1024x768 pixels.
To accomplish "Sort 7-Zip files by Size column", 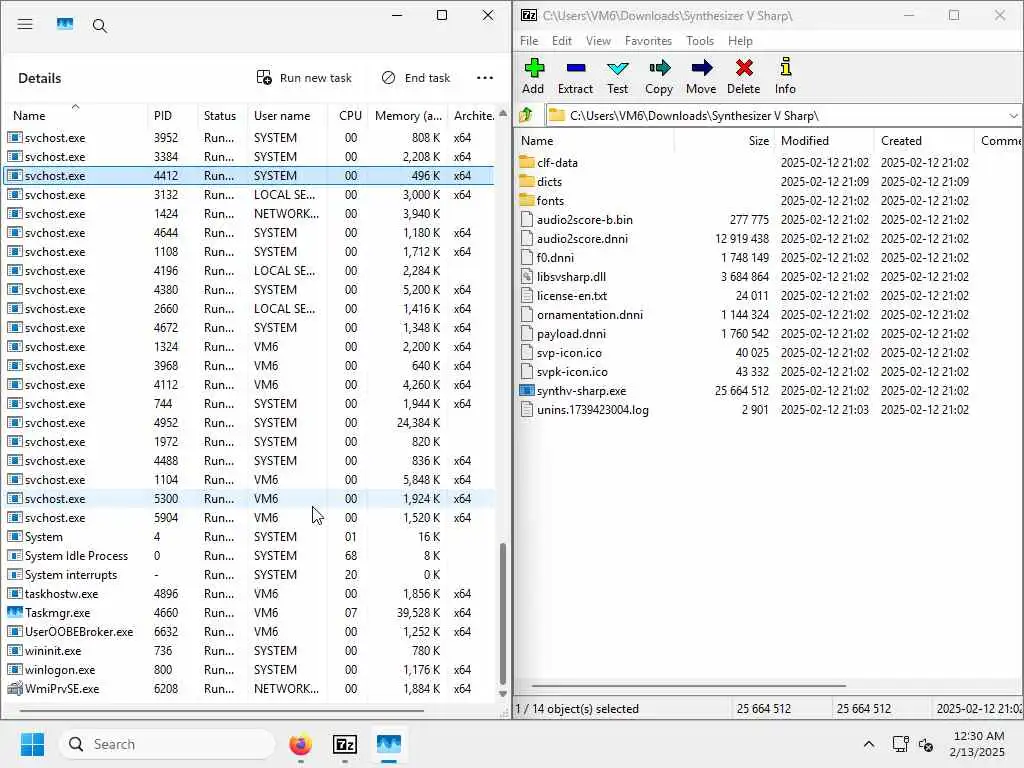I will coord(725,140).
